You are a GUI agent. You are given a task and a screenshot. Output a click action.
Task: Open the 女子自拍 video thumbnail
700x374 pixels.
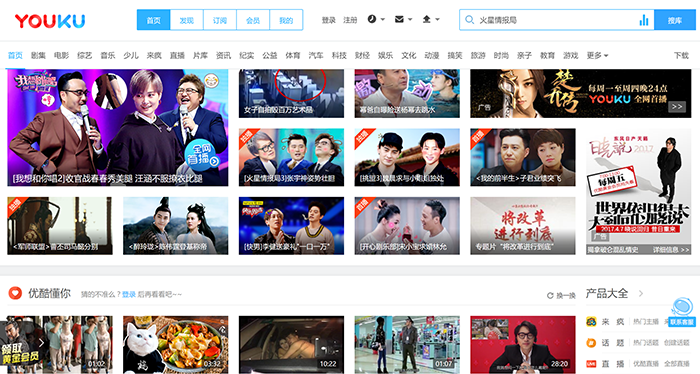click(292, 93)
